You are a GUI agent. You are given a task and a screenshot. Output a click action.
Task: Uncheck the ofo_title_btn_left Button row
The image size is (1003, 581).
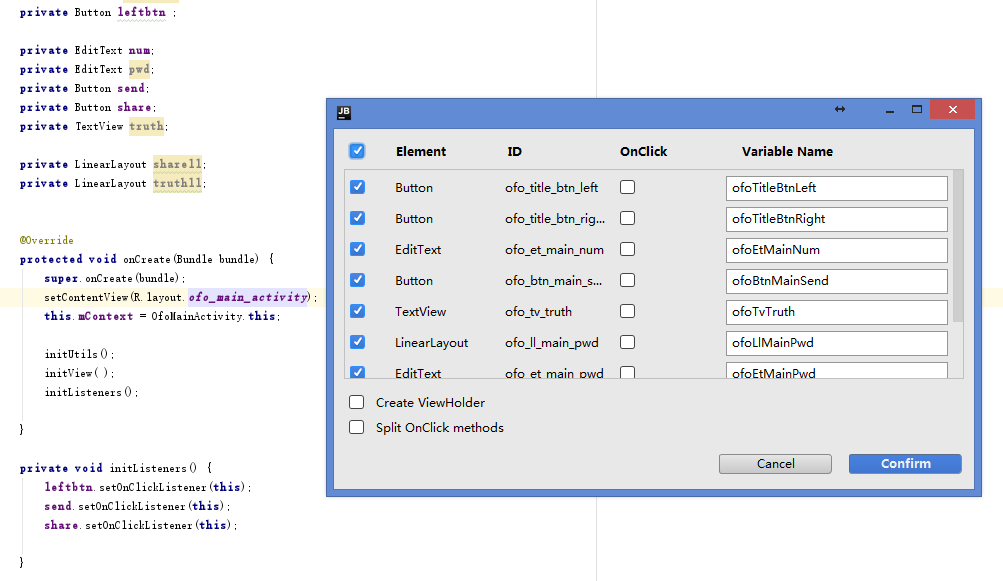357,187
